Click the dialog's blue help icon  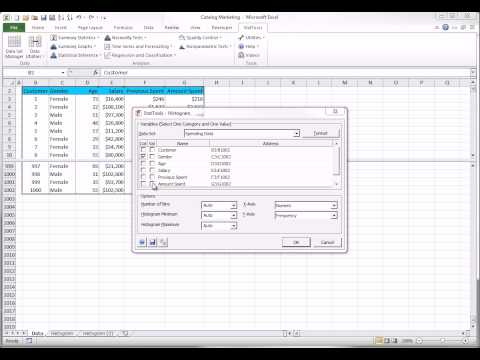[142, 242]
